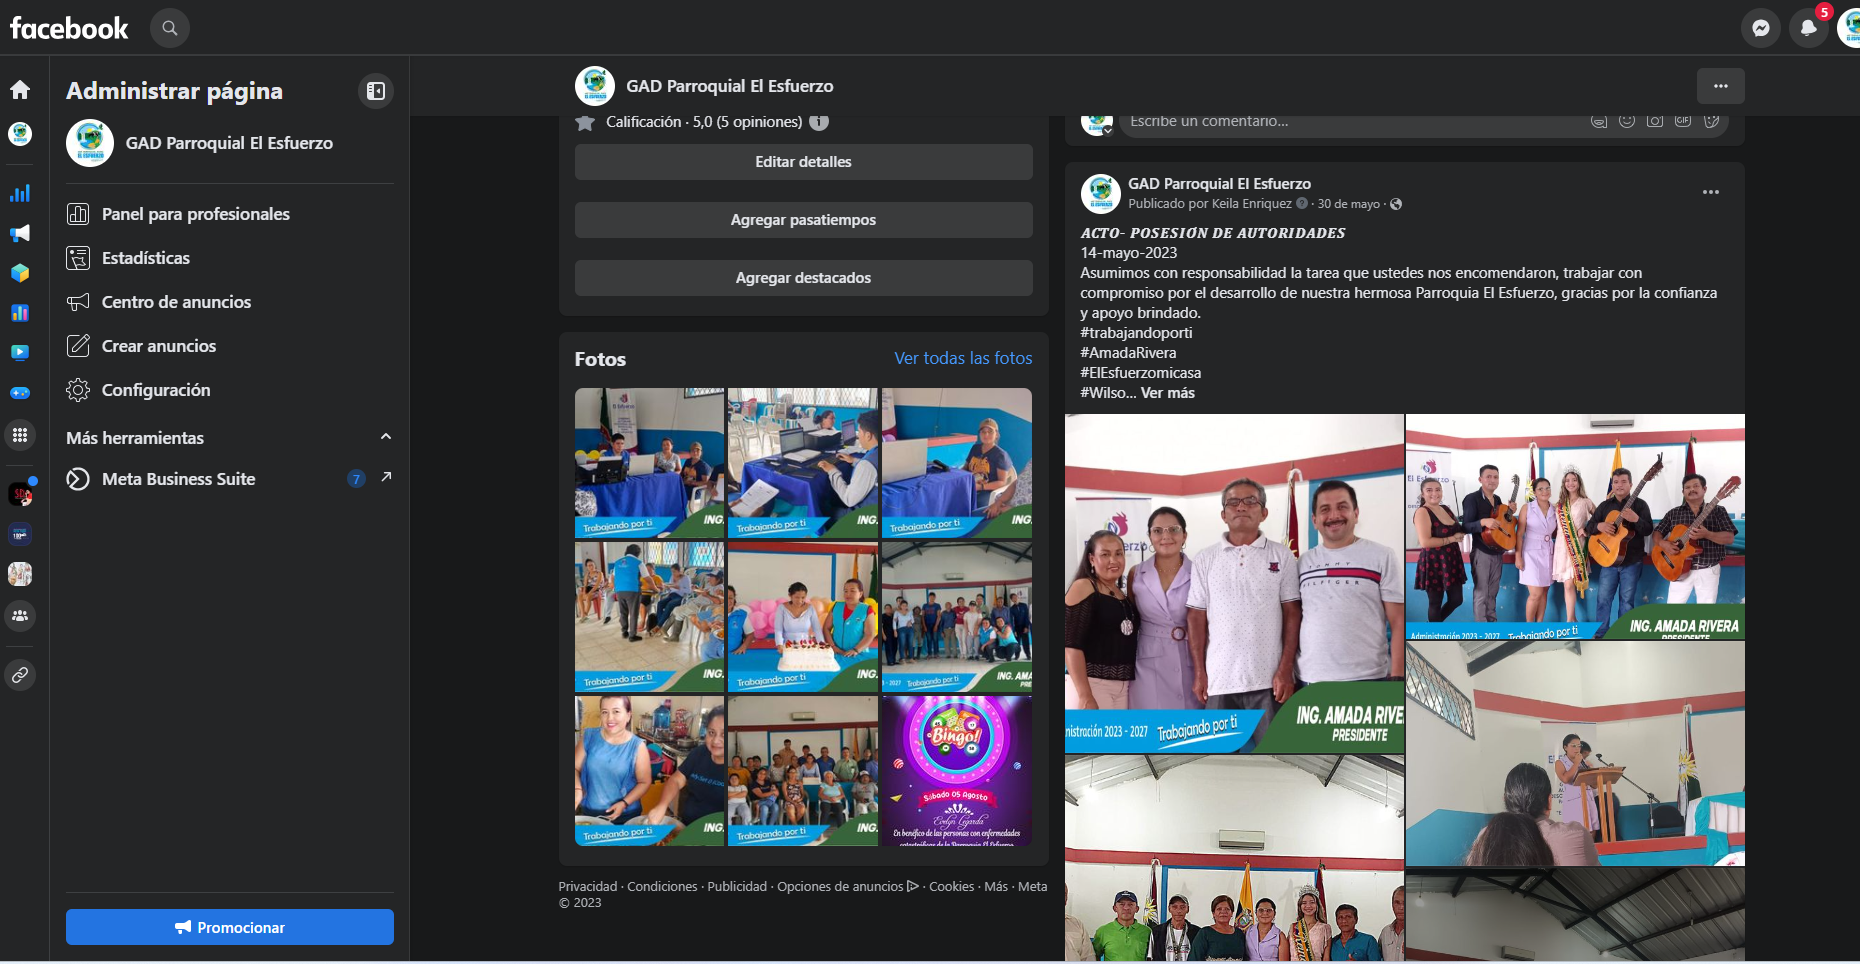Image resolution: width=1860 pixels, height=964 pixels.
Task: Open Ver todas las fotos link
Action: (x=962, y=358)
